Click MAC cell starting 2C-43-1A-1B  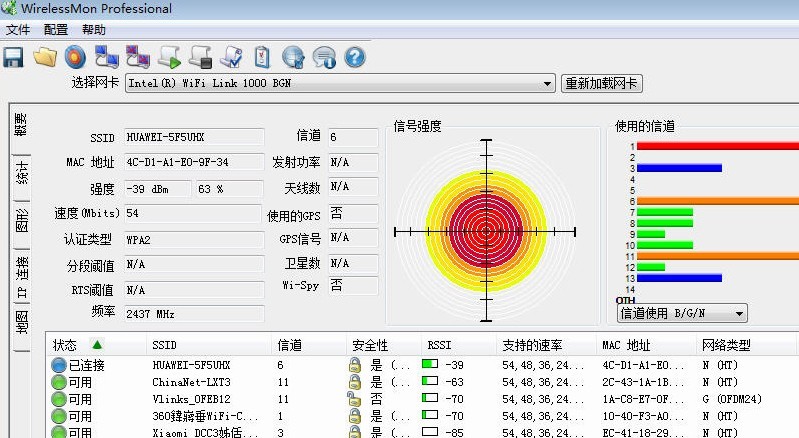pos(644,382)
